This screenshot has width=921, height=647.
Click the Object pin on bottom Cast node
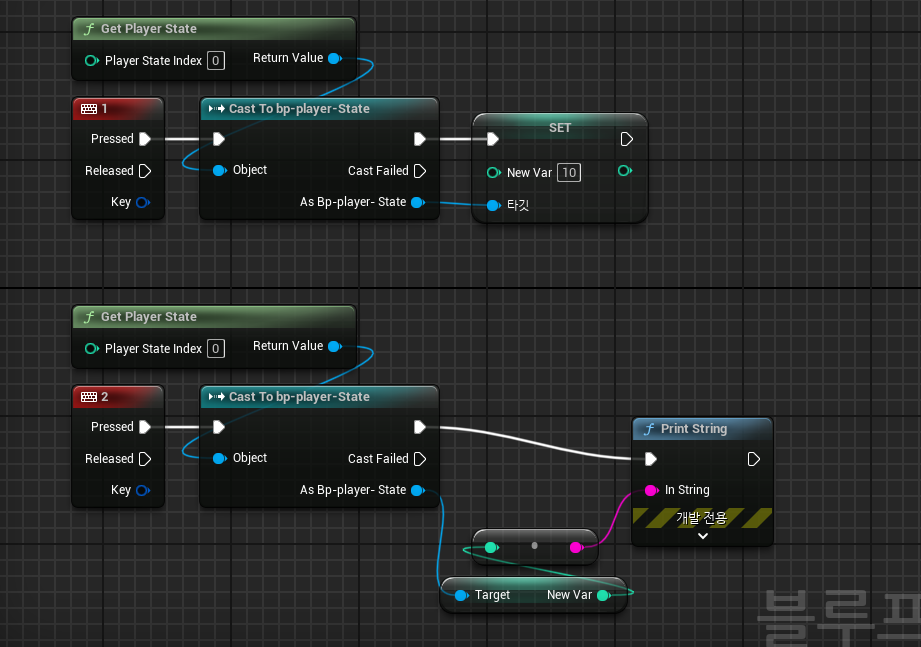coord(220,459)
